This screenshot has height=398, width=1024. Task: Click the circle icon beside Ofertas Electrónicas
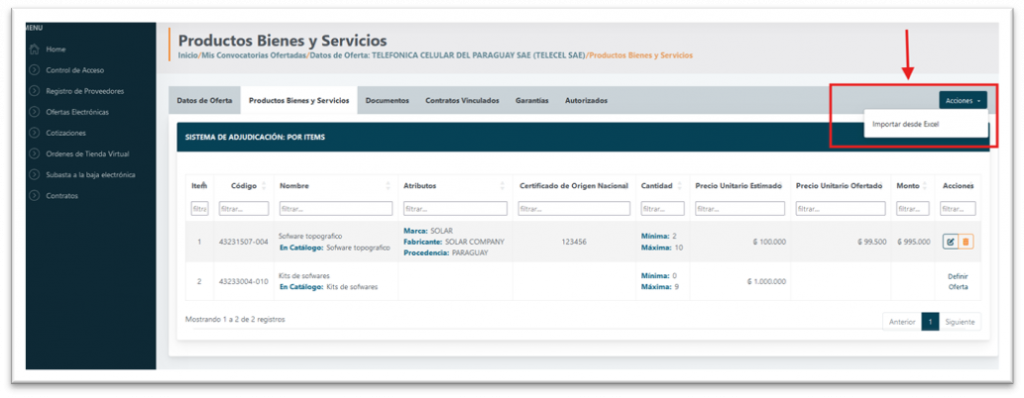pos(35,112)
